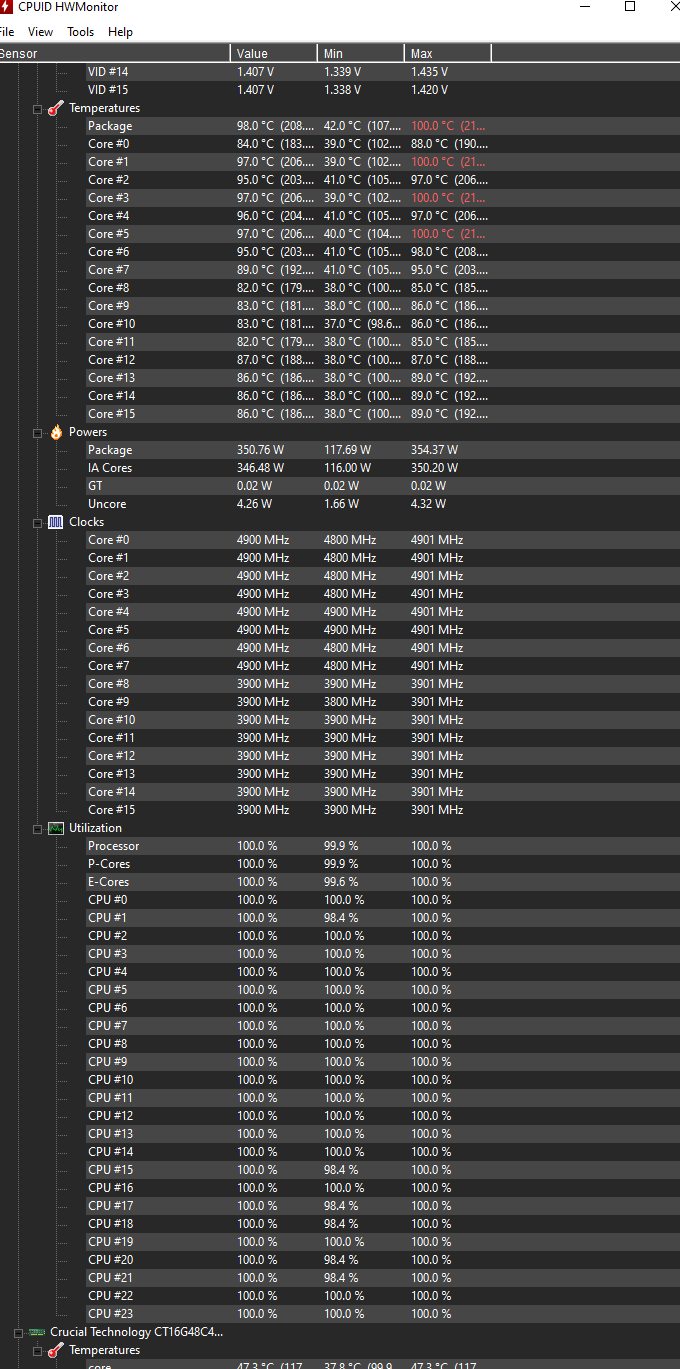Click the thermometer icon under Crucial Technology
This screenshot has height=1369, width=680.
point(56,1350)
